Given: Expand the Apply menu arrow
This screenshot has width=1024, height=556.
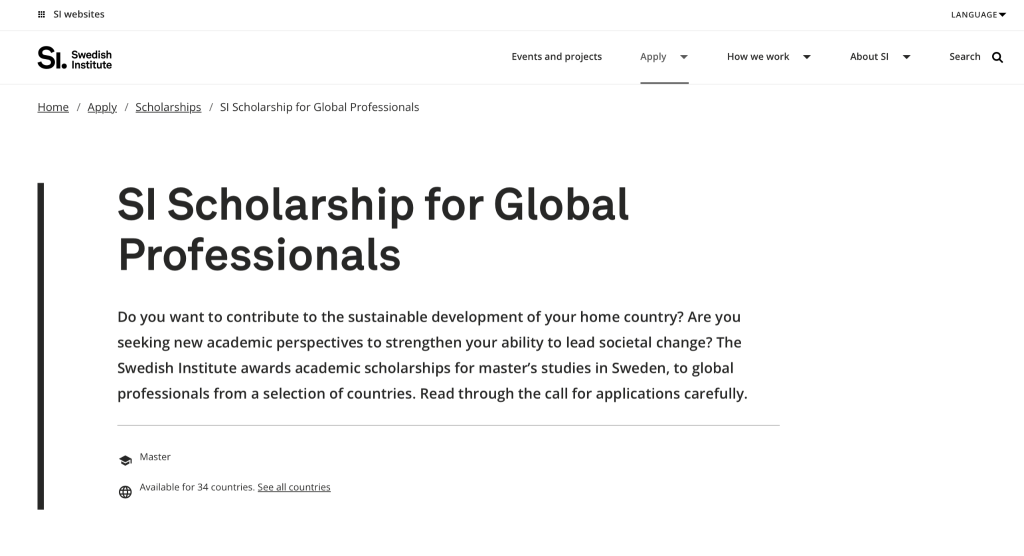Looking at the screenshot, I should [x=684, y=57].
